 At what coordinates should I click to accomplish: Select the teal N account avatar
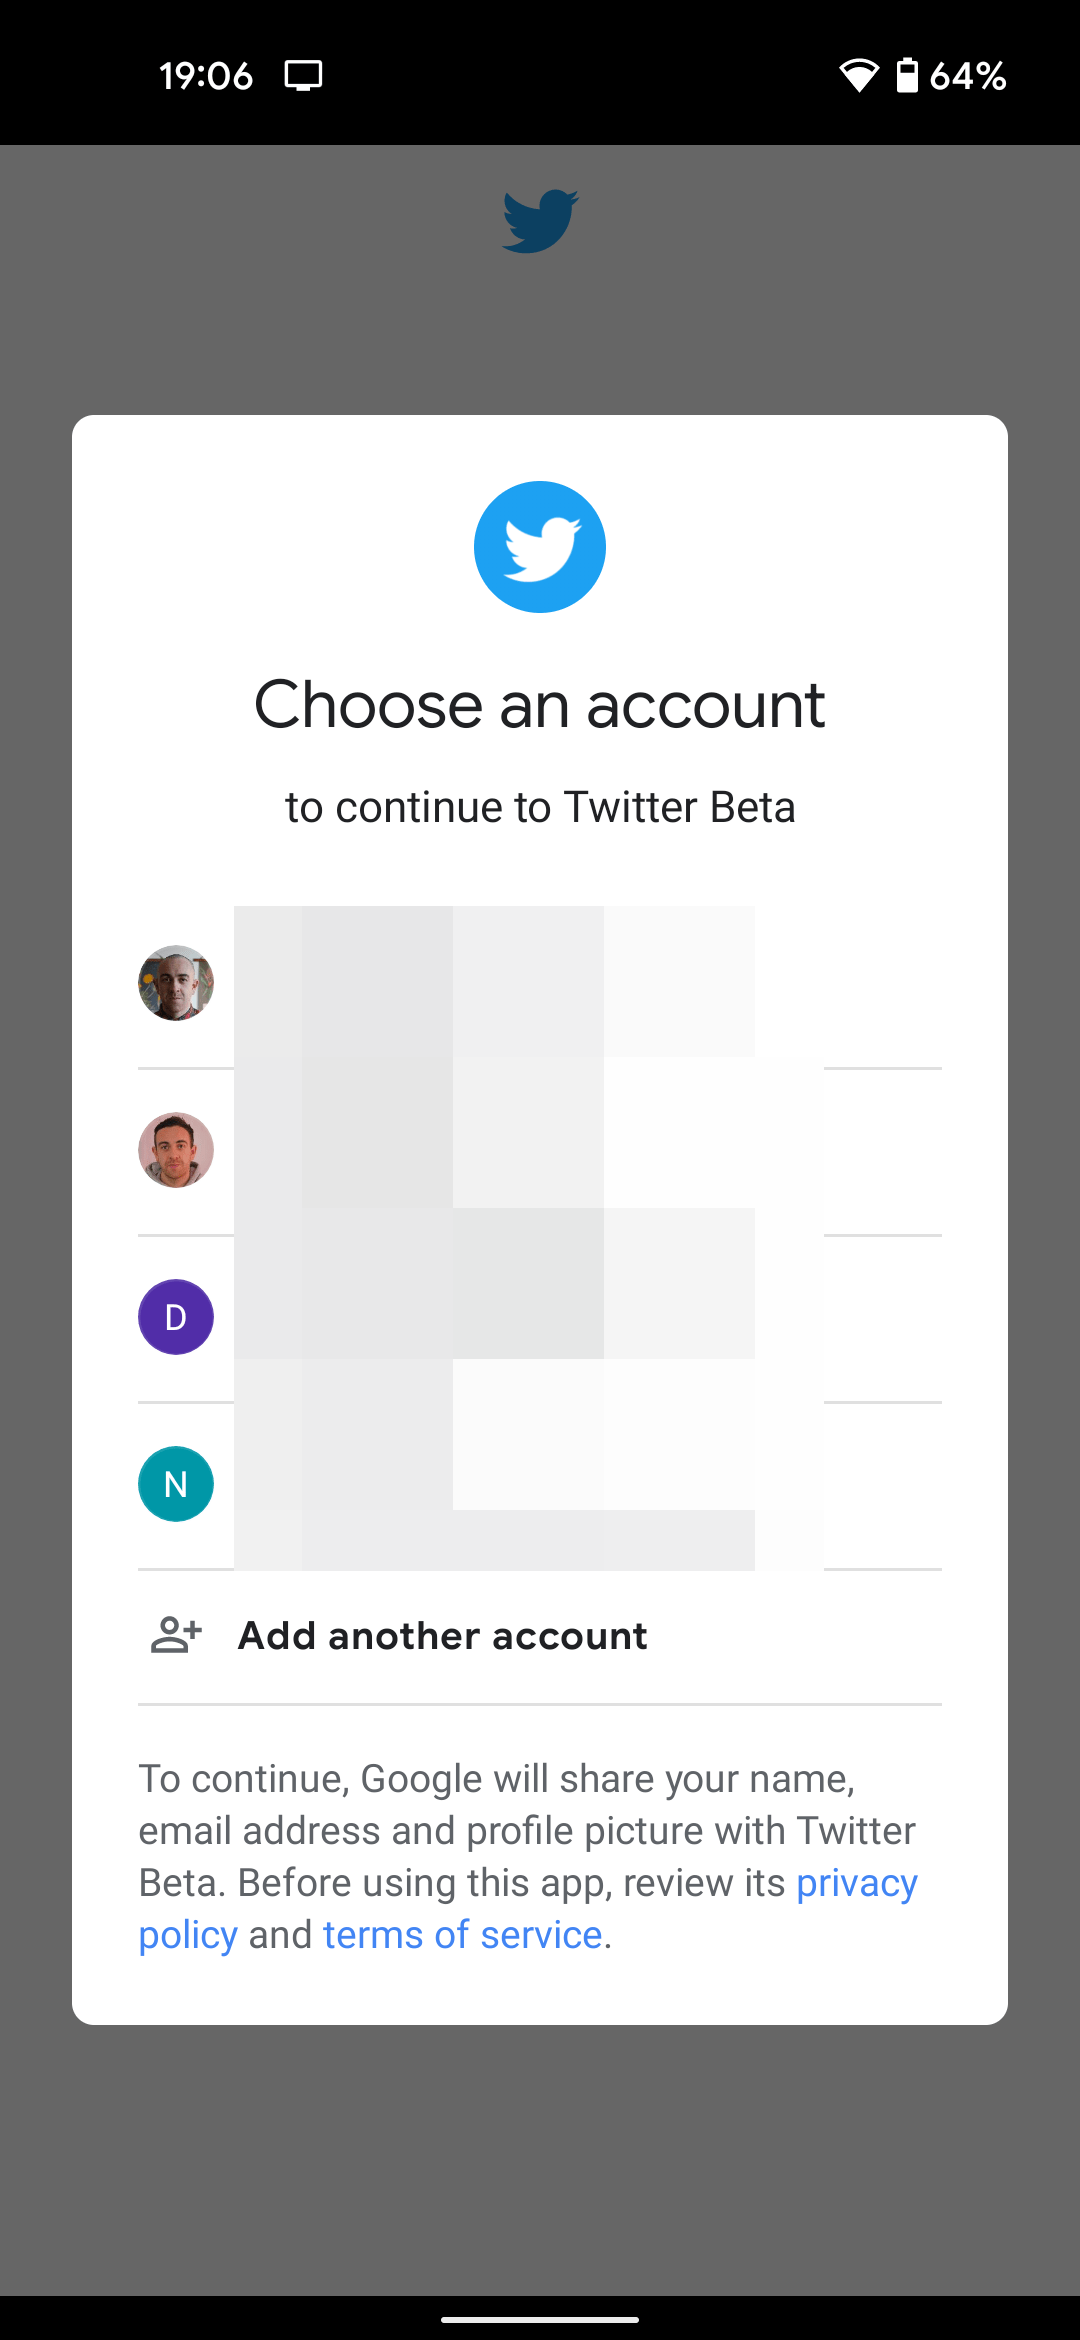(175, 1483)
